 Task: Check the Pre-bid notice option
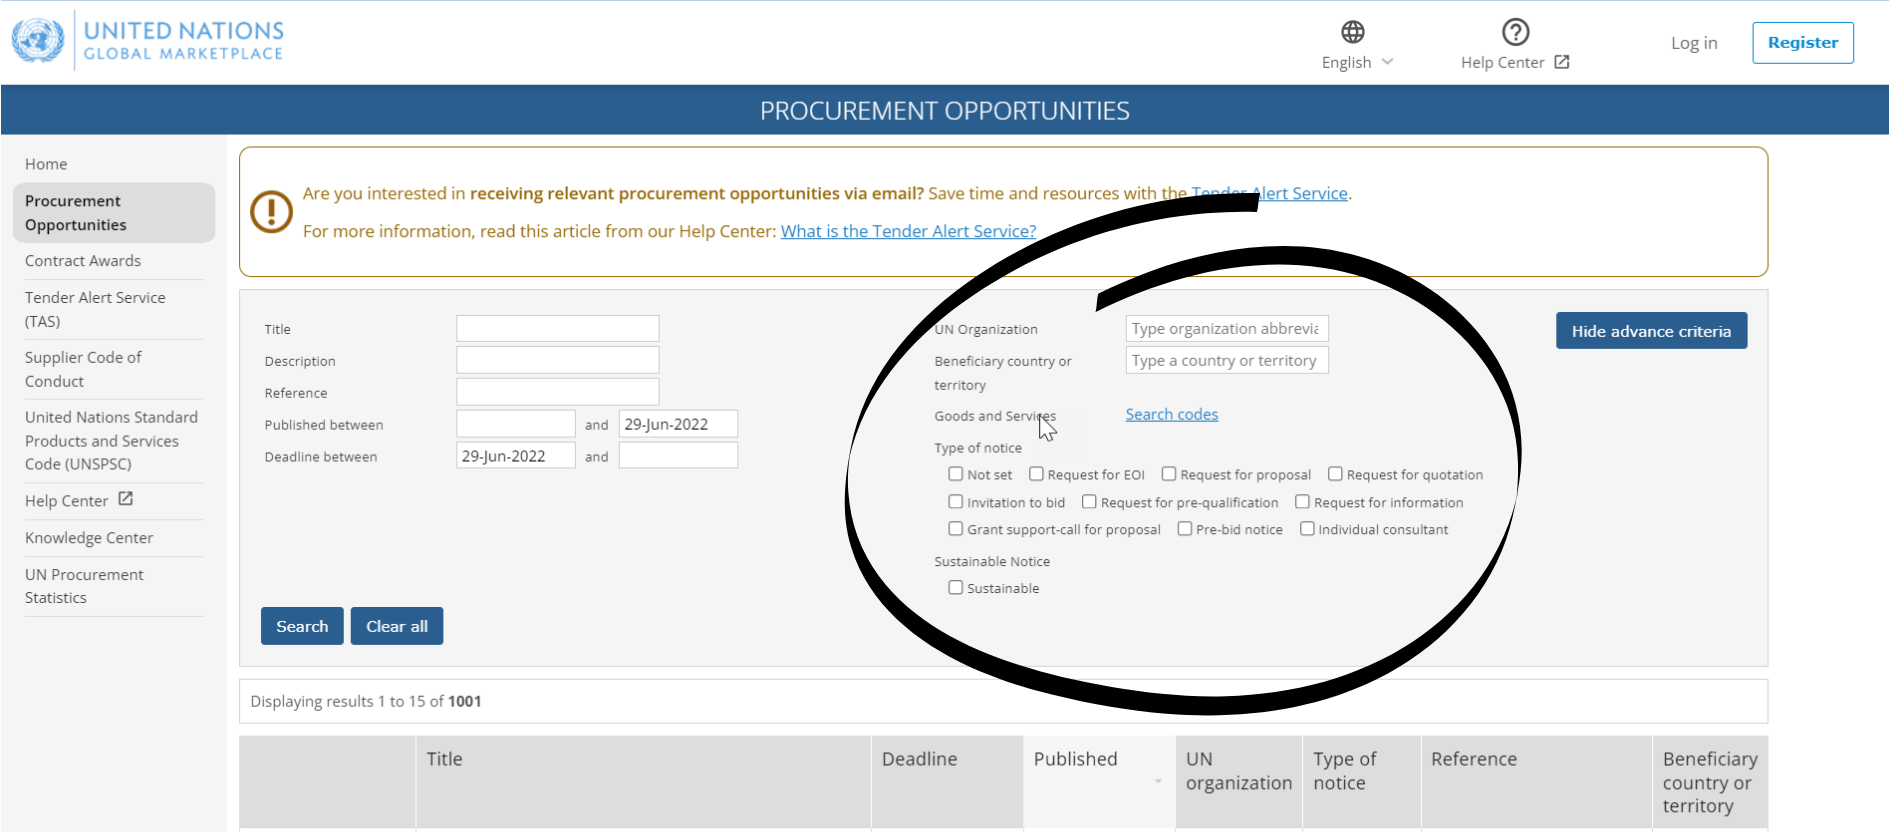[1184, 529]
